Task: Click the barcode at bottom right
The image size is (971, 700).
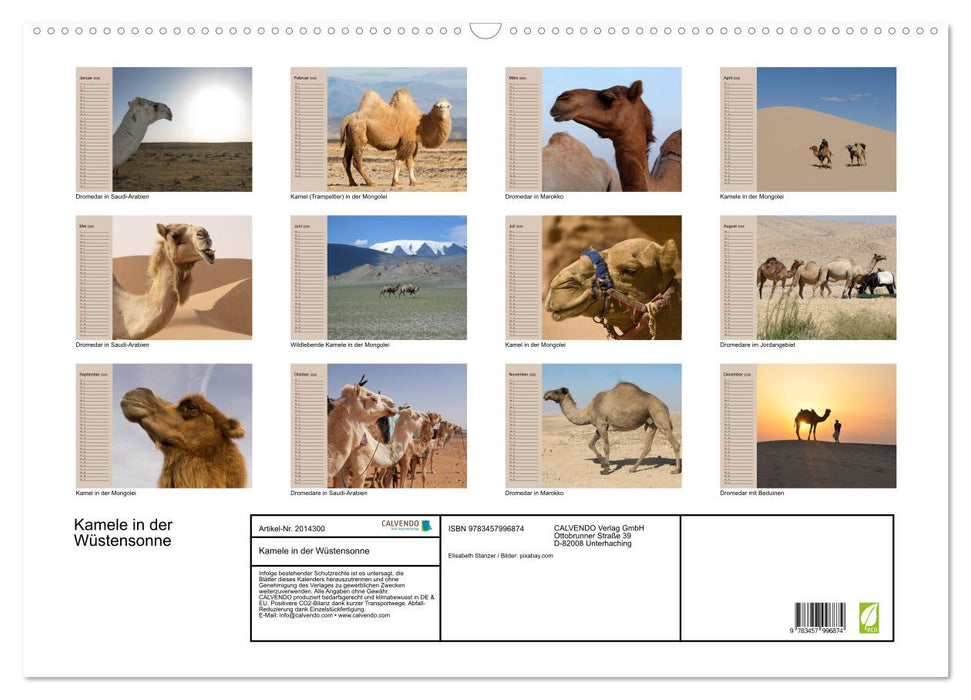Action: (820, 619)
